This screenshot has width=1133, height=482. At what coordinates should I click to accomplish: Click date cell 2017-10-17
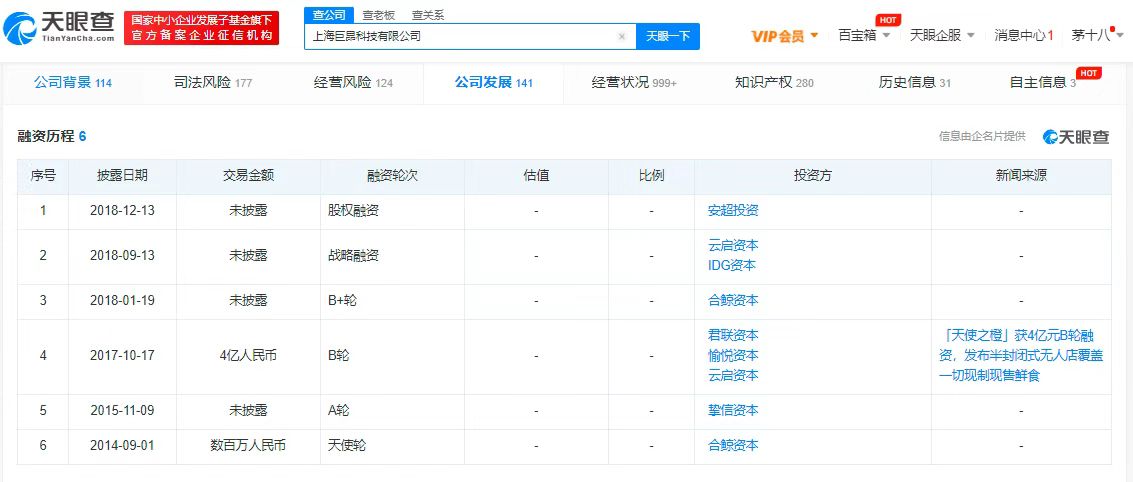(122, 356)
